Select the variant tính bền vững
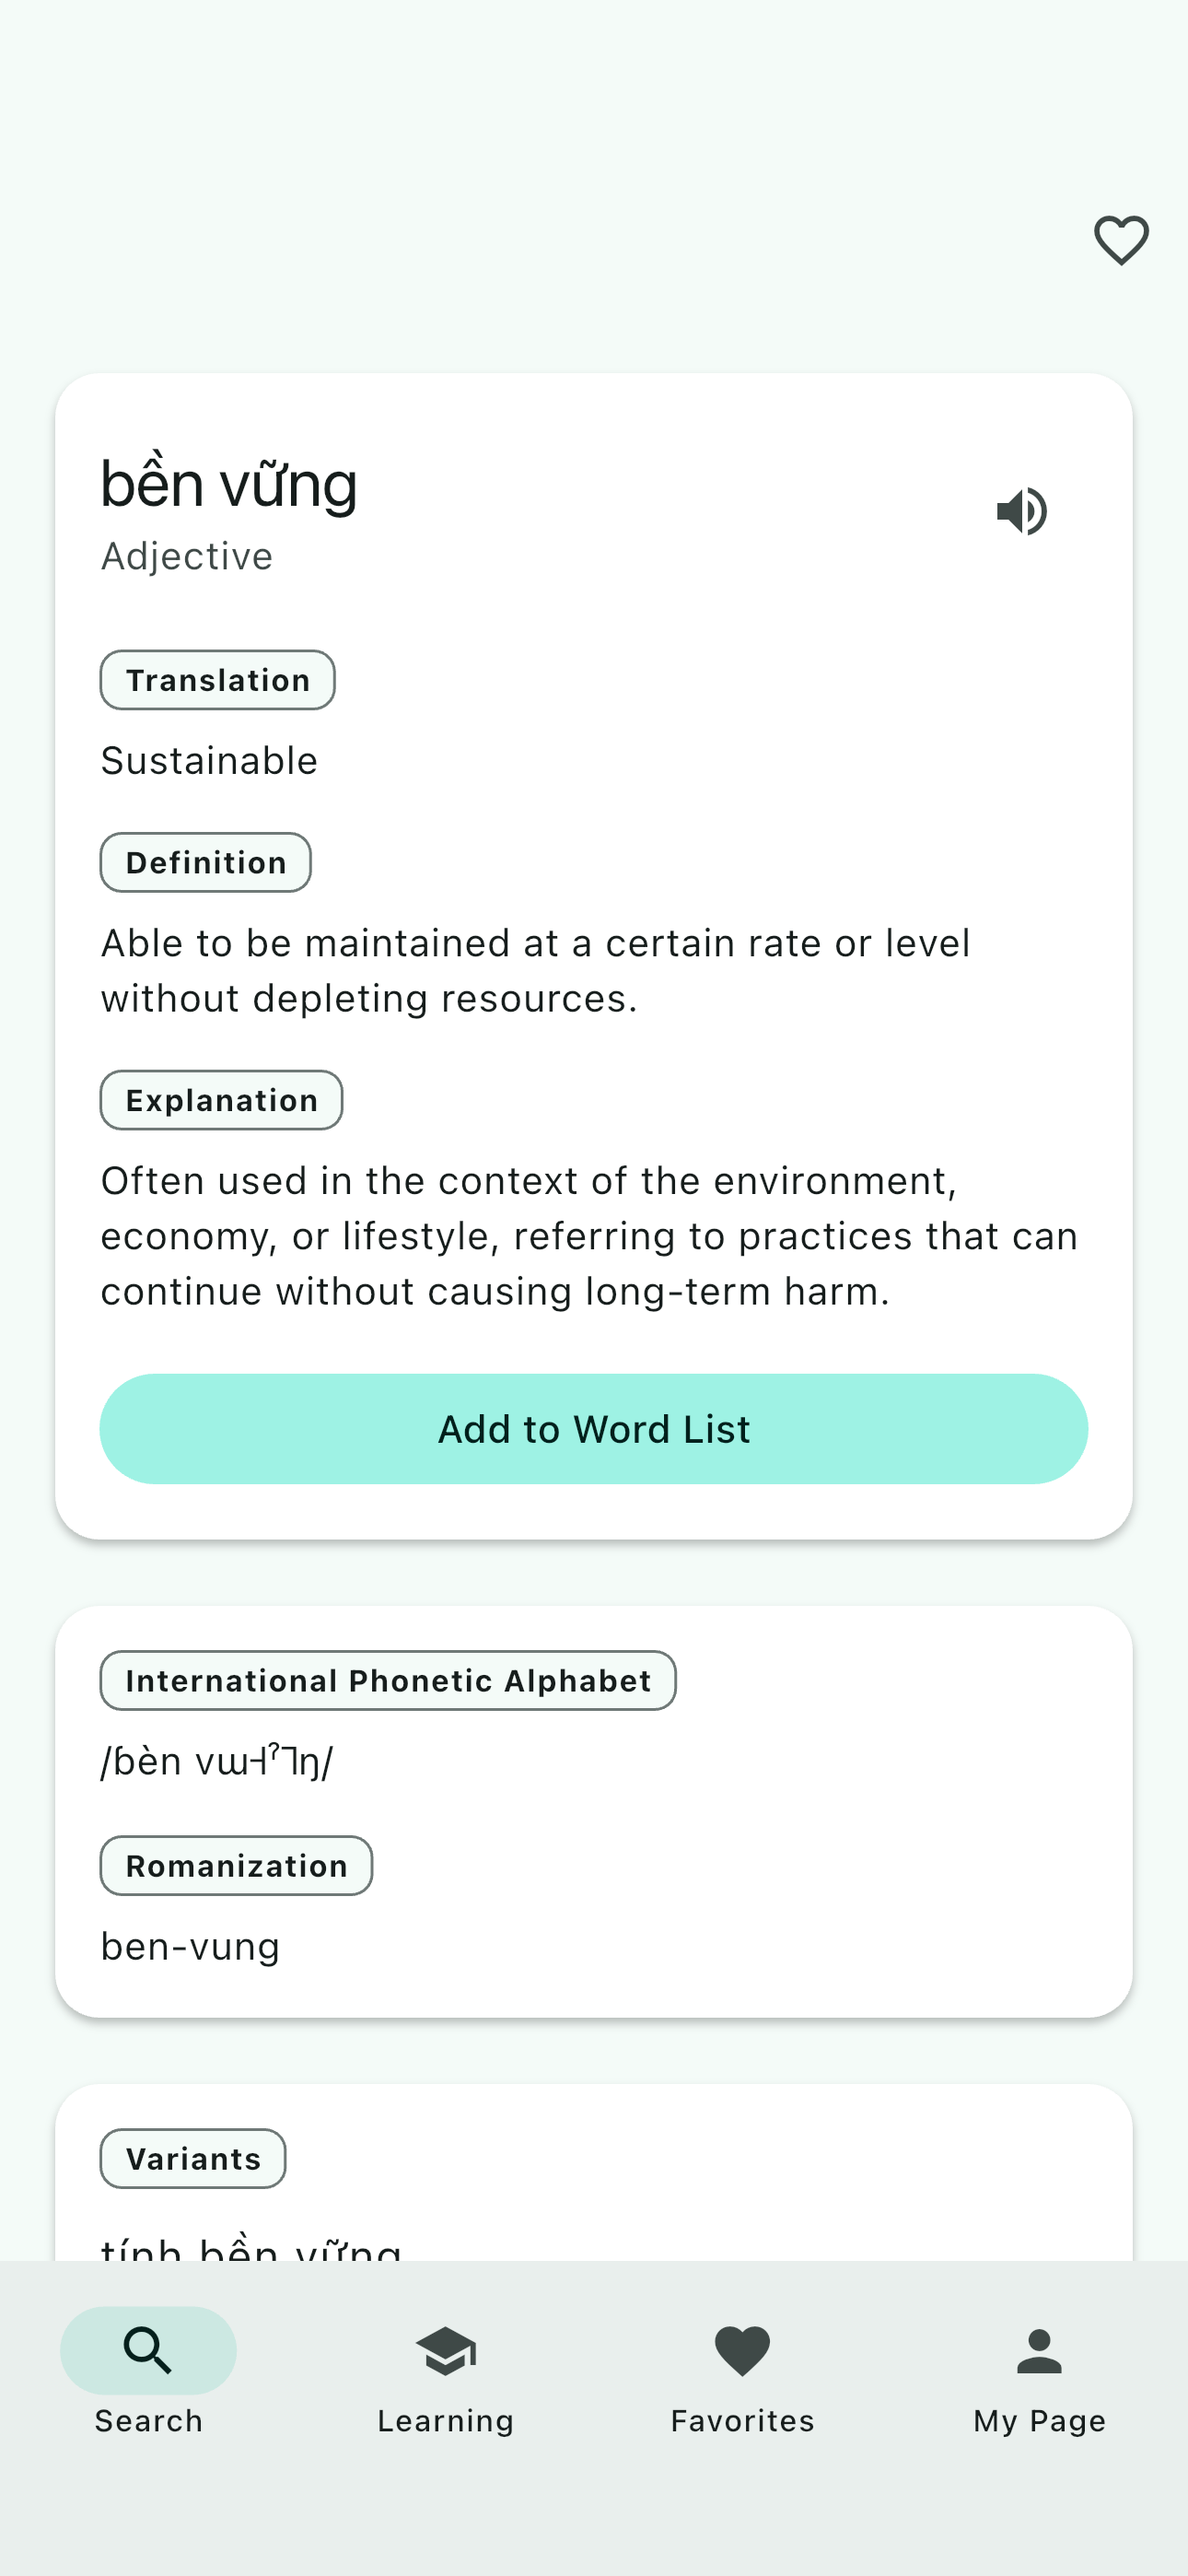The width and height of the screenshot is (1188, 2576). (251, 2248)
